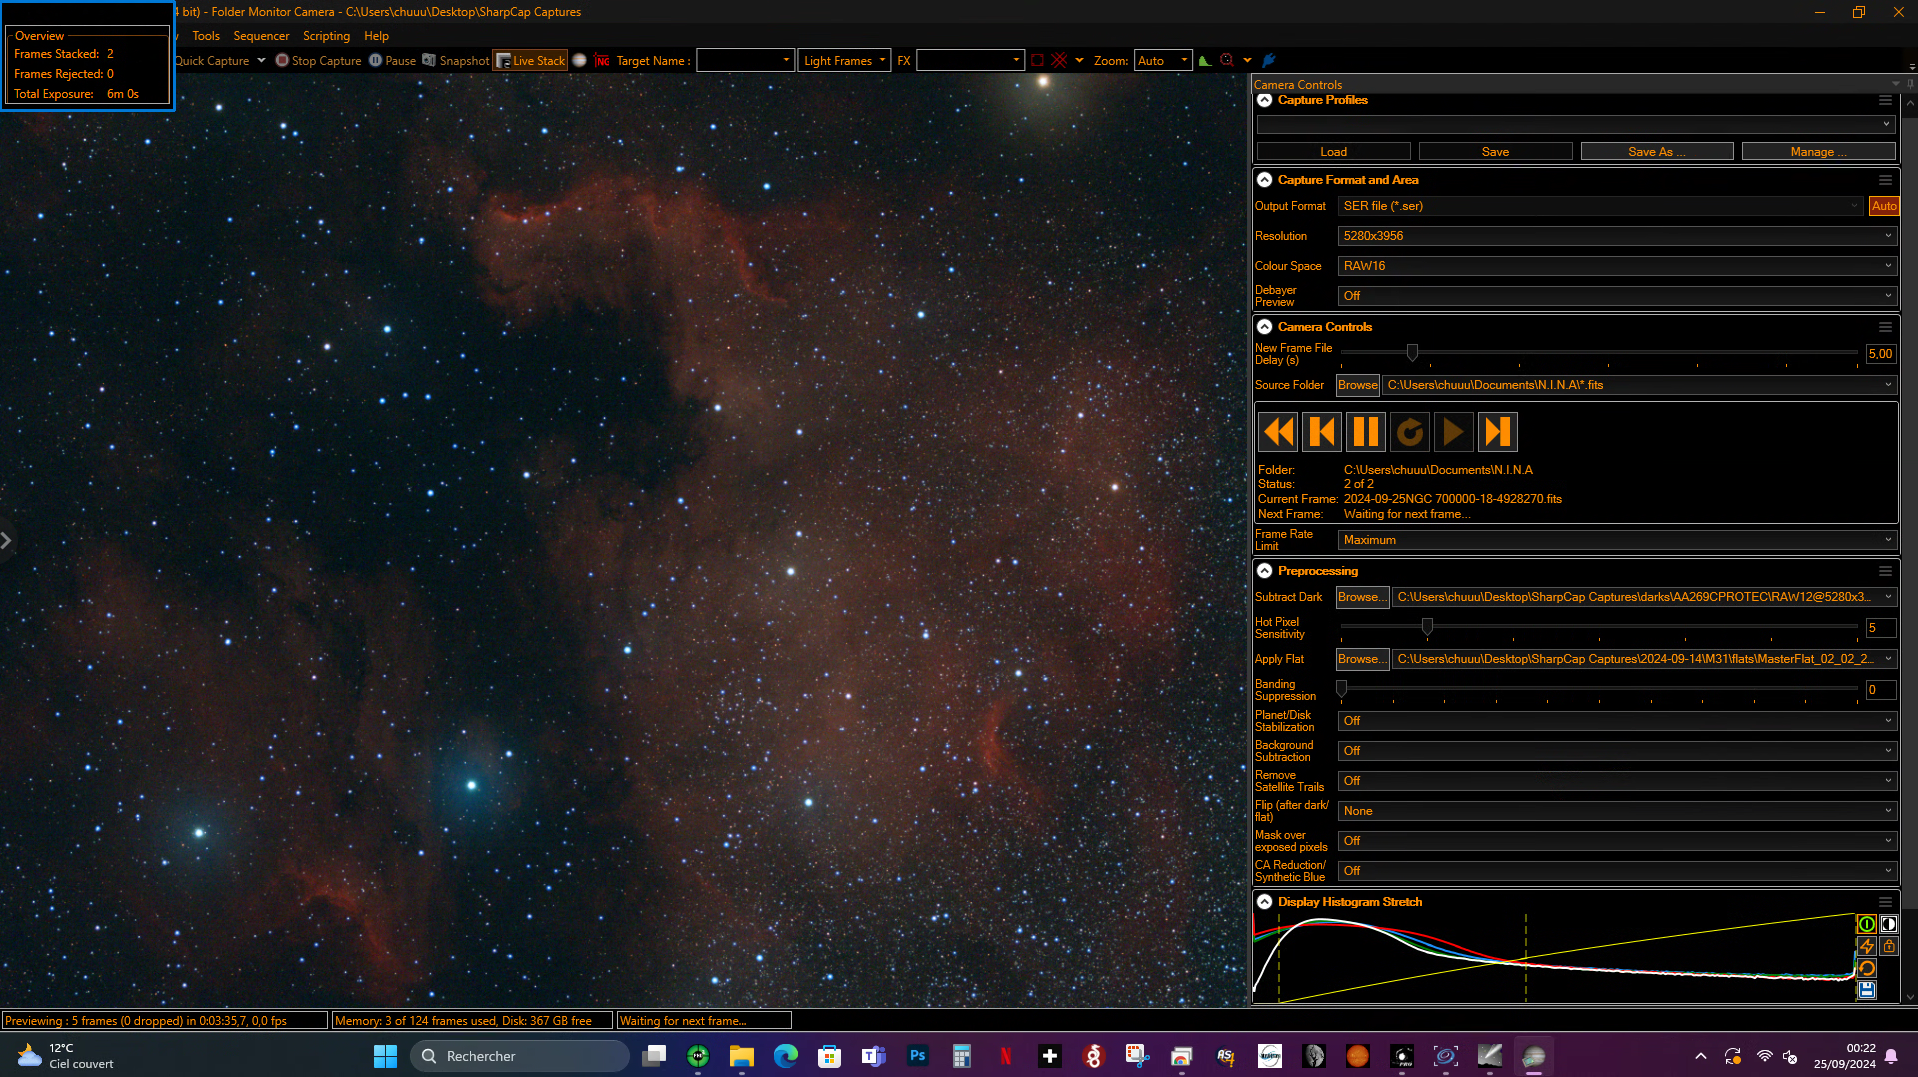Toggle the green display stretch enable button
The width and height of the screenshot is (1918, 1077).
tap(1866, 924)
